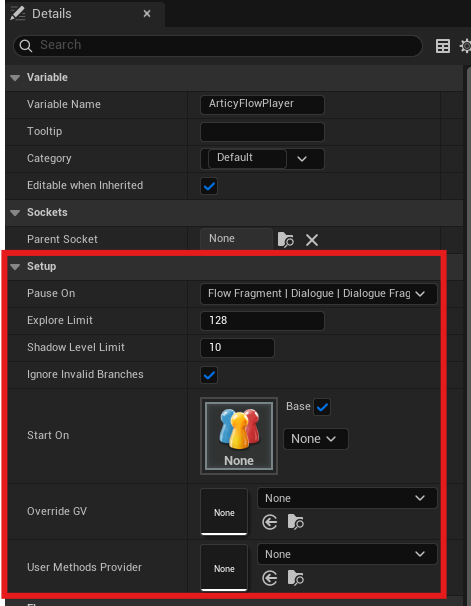
Task: Use selected asset arrow for User Methods Provider
Action: click(x=269, y=579)
